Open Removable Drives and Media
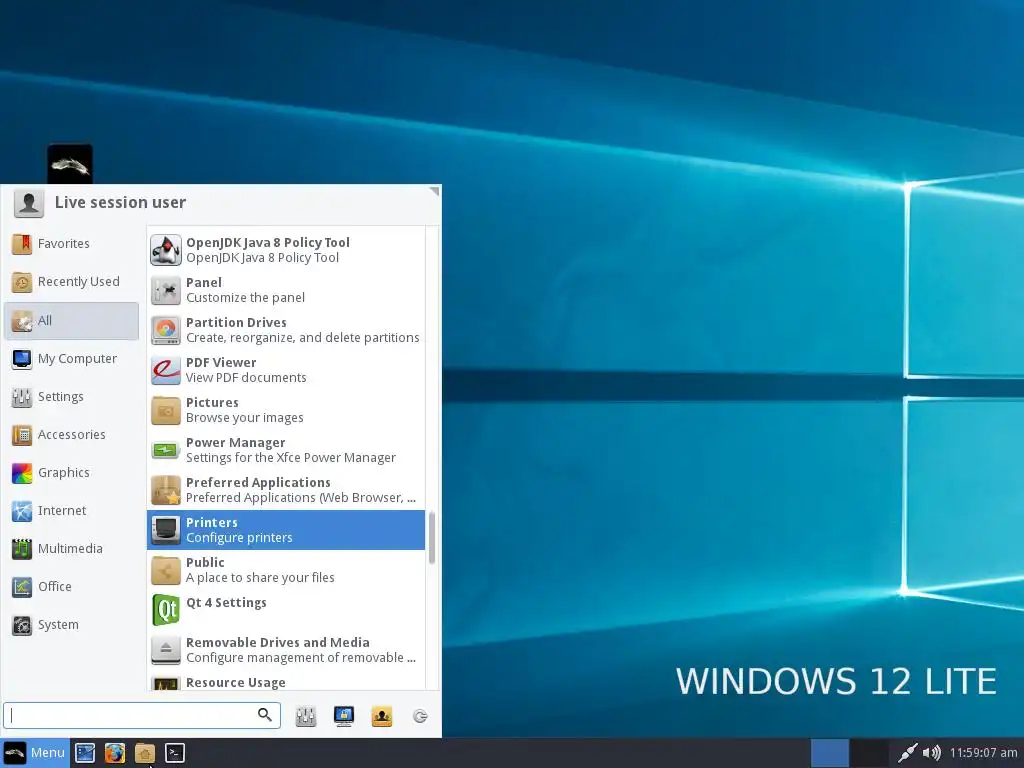 tap(285, 650)
